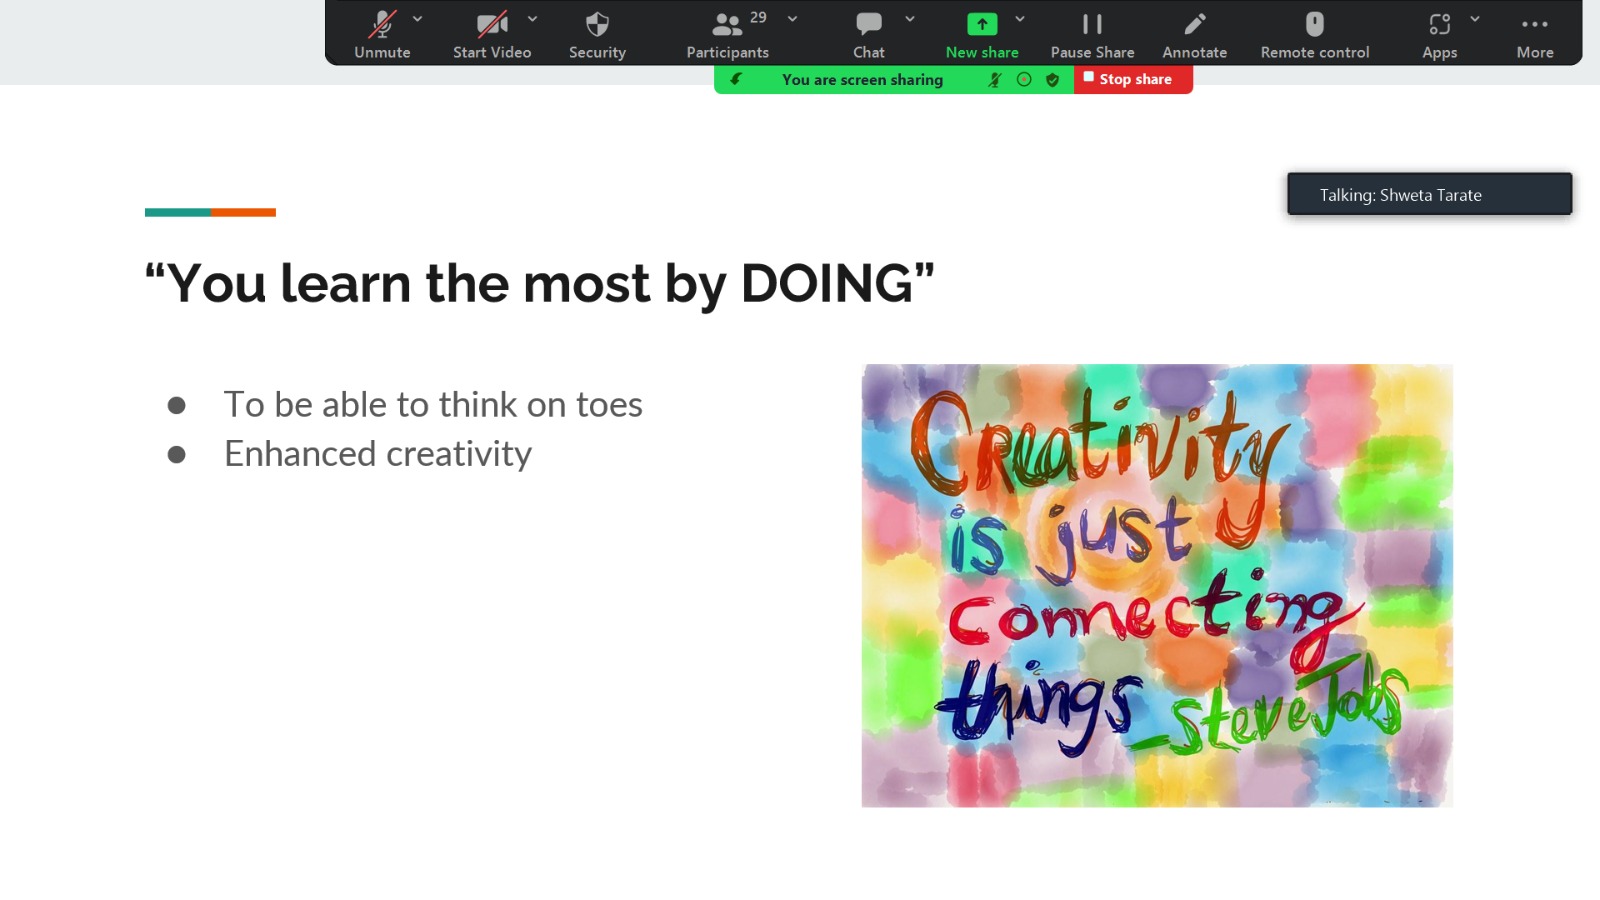The height and width of the screenshot is (900, 1600).
Task: Expand video options arrow beside Start Video
Action: point(533,19)
